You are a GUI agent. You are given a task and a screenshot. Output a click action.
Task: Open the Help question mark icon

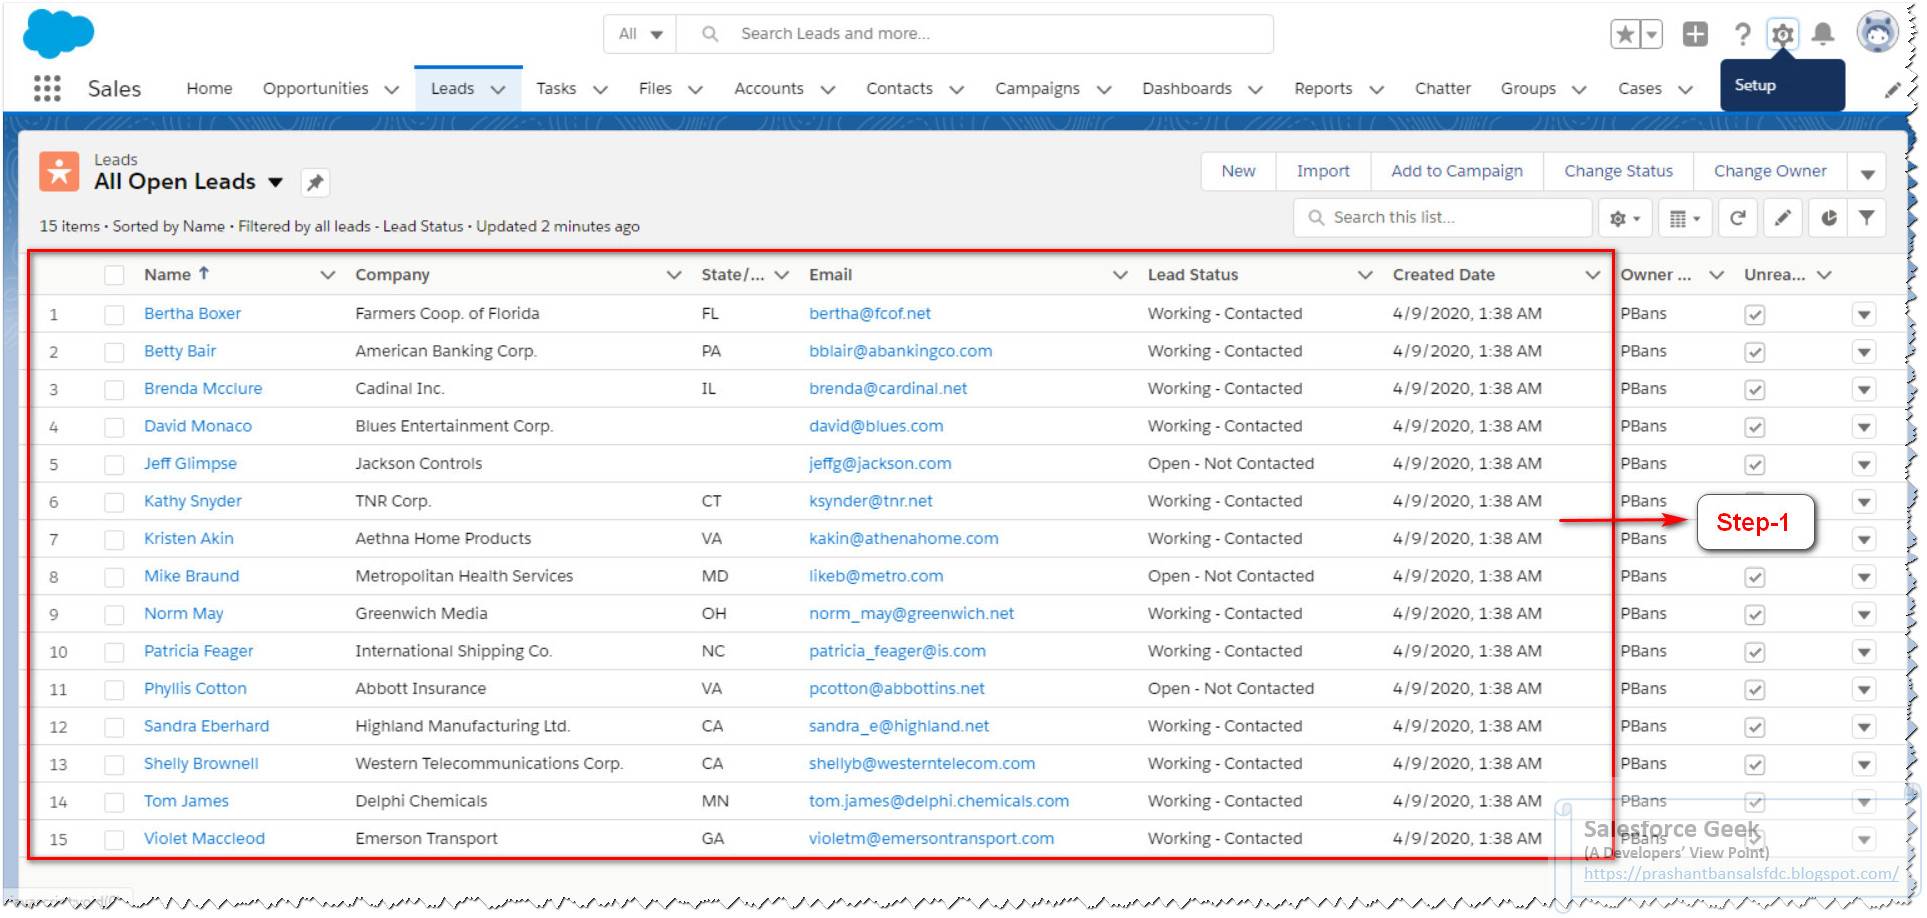tap(1742, 35)
